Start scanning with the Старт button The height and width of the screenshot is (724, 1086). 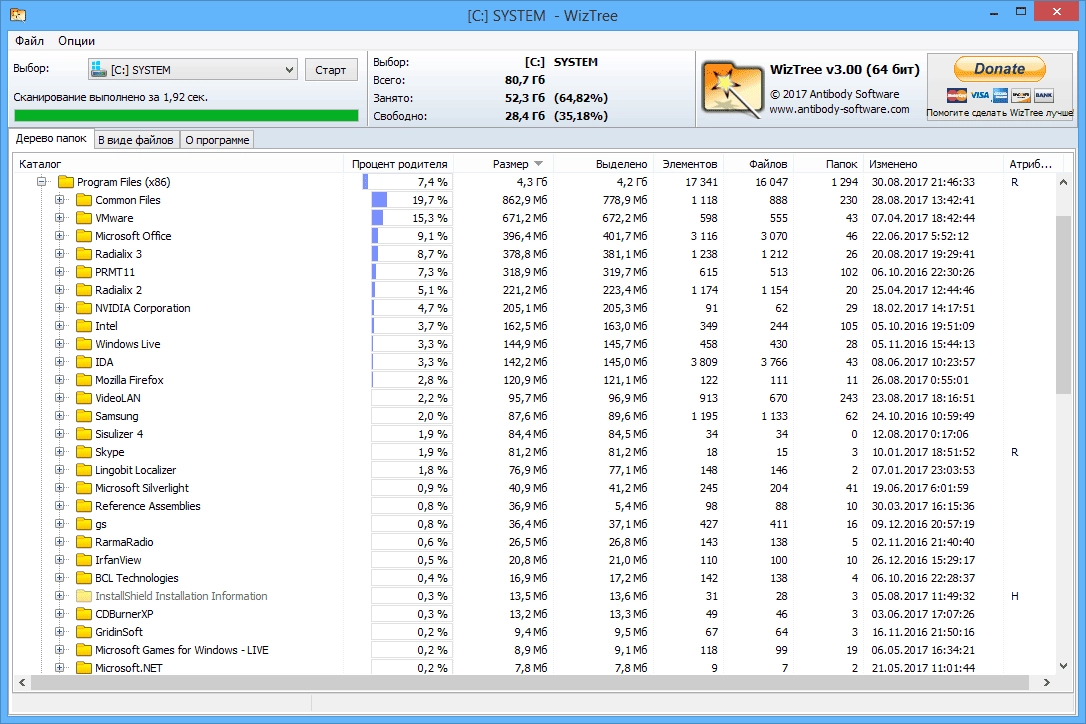[330, 70]
